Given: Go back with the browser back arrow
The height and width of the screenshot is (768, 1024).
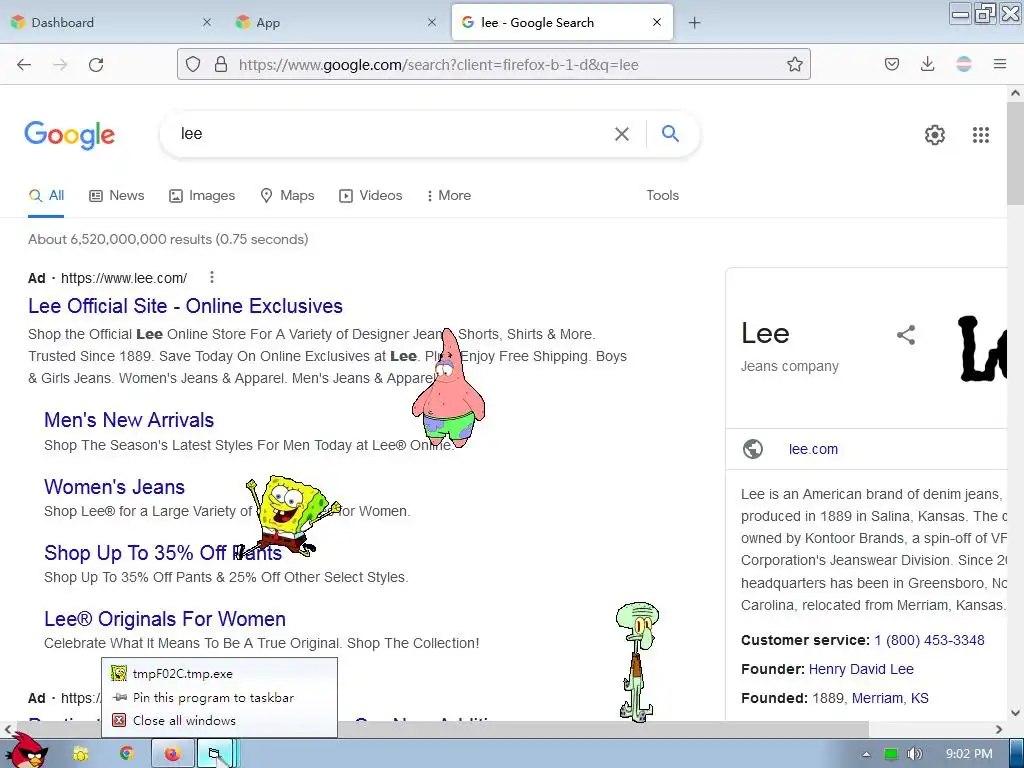Looking at the screenshot, I should (x=24, y=64).
